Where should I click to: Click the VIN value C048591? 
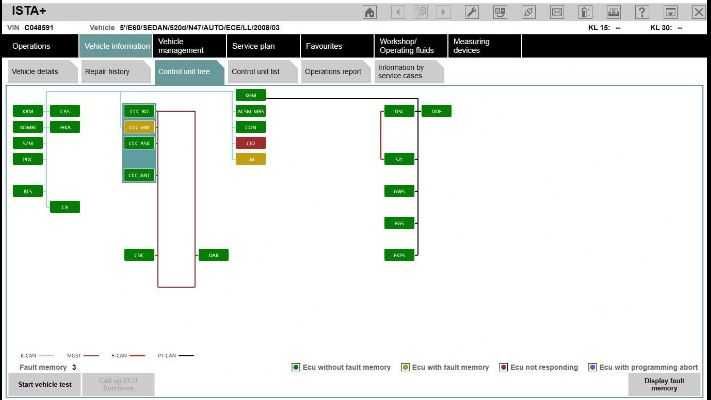click(39, 28)
